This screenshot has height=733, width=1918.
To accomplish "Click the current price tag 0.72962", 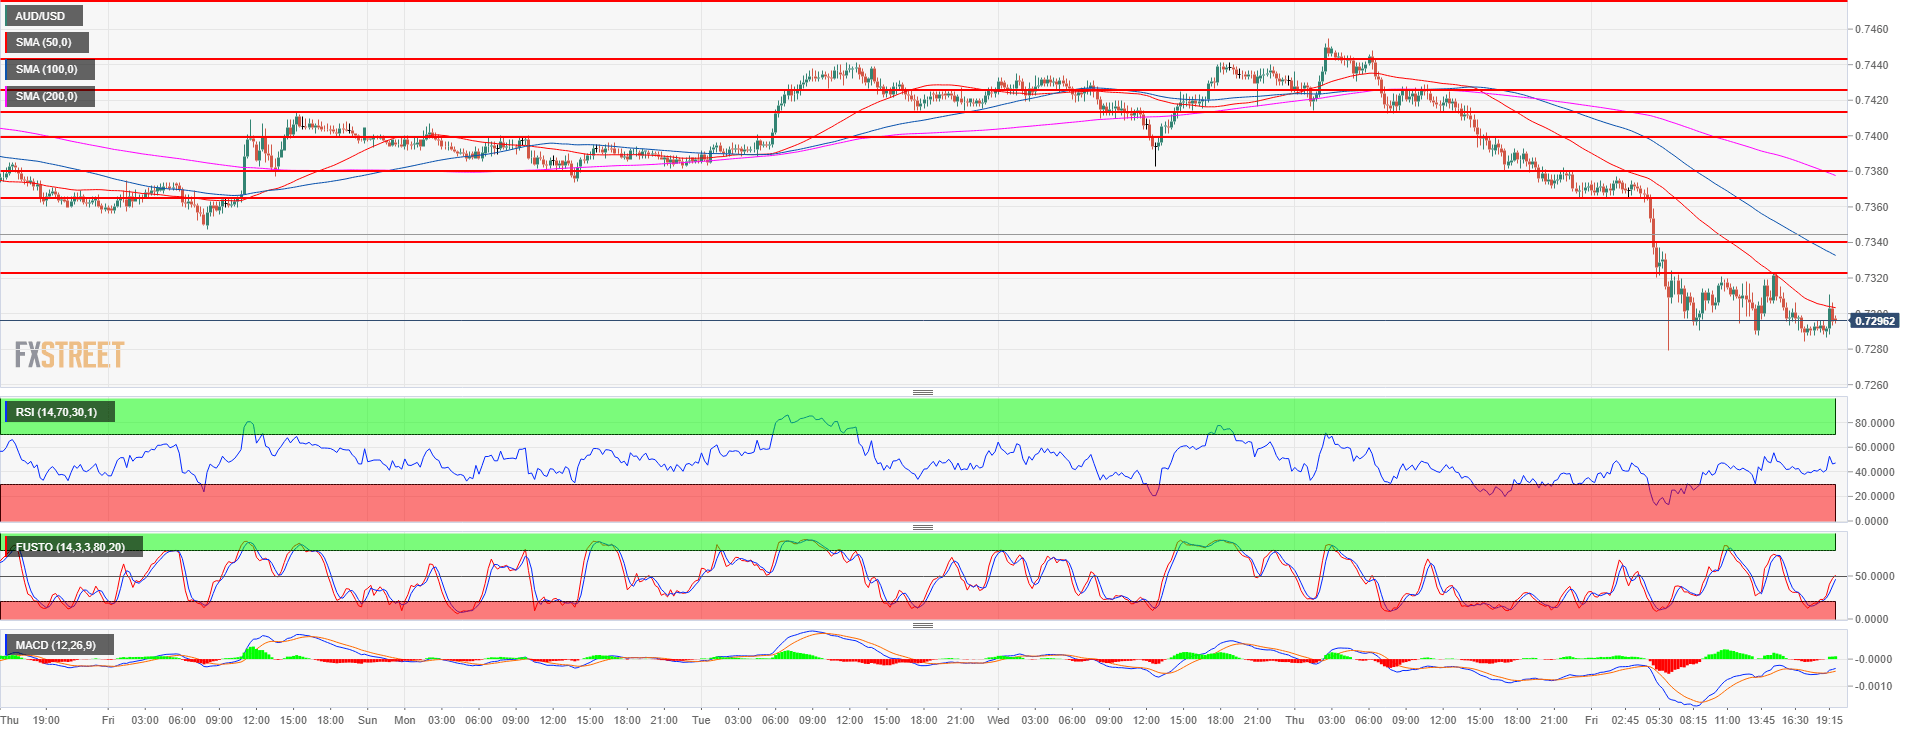I will click(x=1874, y=321).
